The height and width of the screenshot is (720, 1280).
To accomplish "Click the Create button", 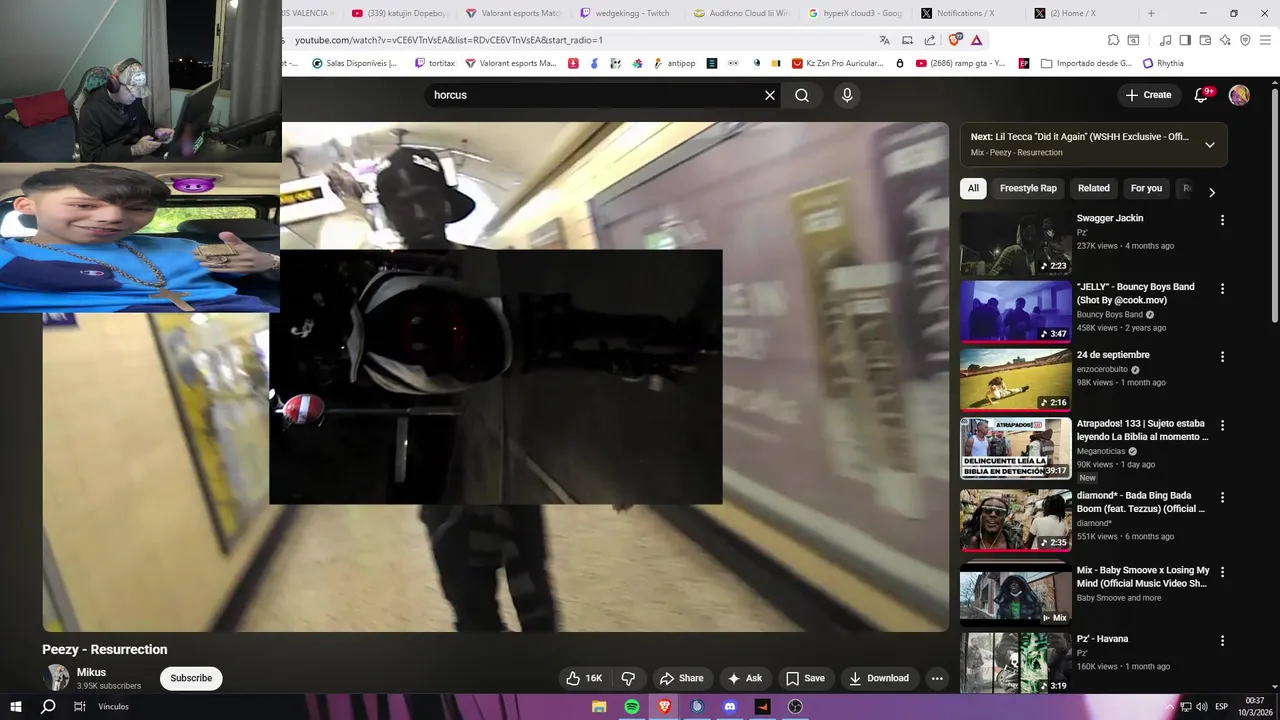I will tap(1148, 95).
